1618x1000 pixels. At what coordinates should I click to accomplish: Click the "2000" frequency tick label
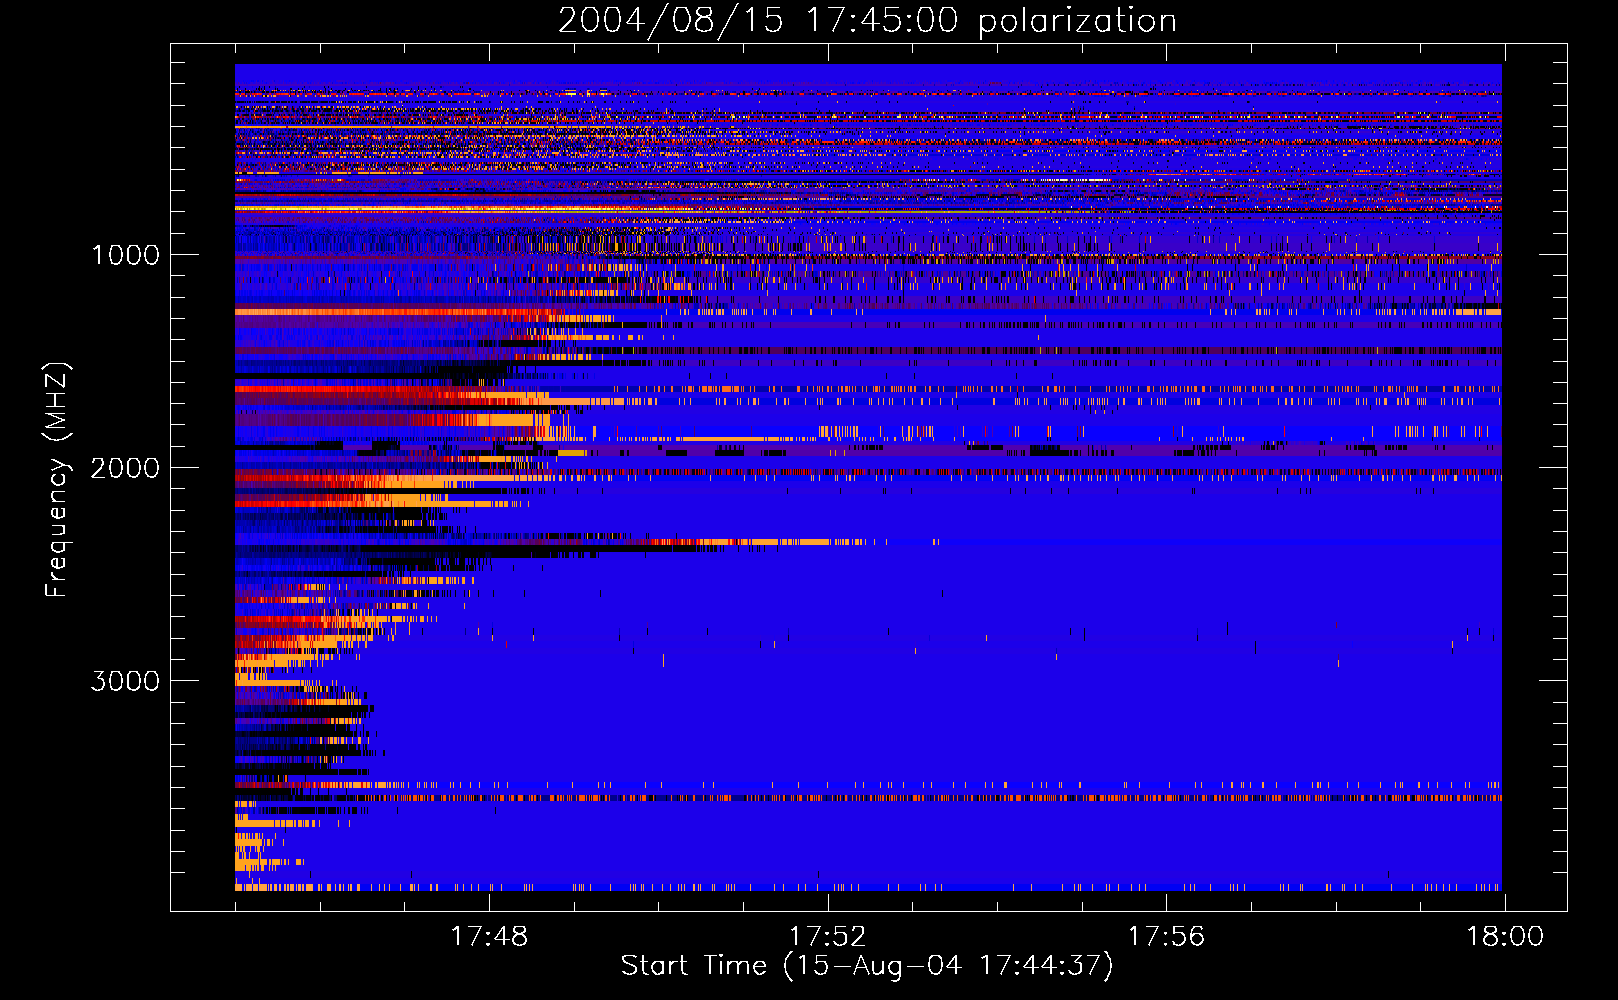(x=125, y=468)
